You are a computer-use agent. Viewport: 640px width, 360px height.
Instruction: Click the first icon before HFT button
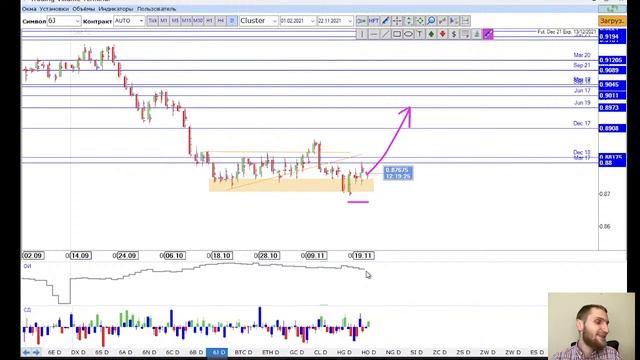tap(362, 20)
